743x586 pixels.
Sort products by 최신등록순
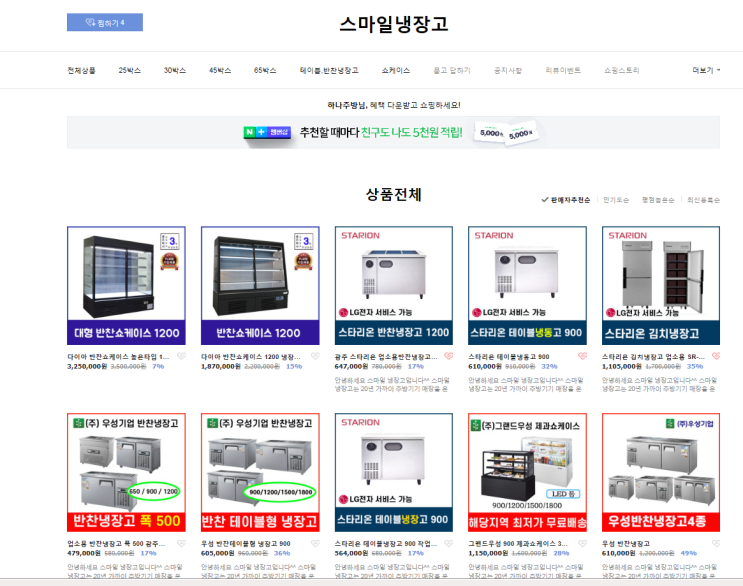click(x=704, y=200)
